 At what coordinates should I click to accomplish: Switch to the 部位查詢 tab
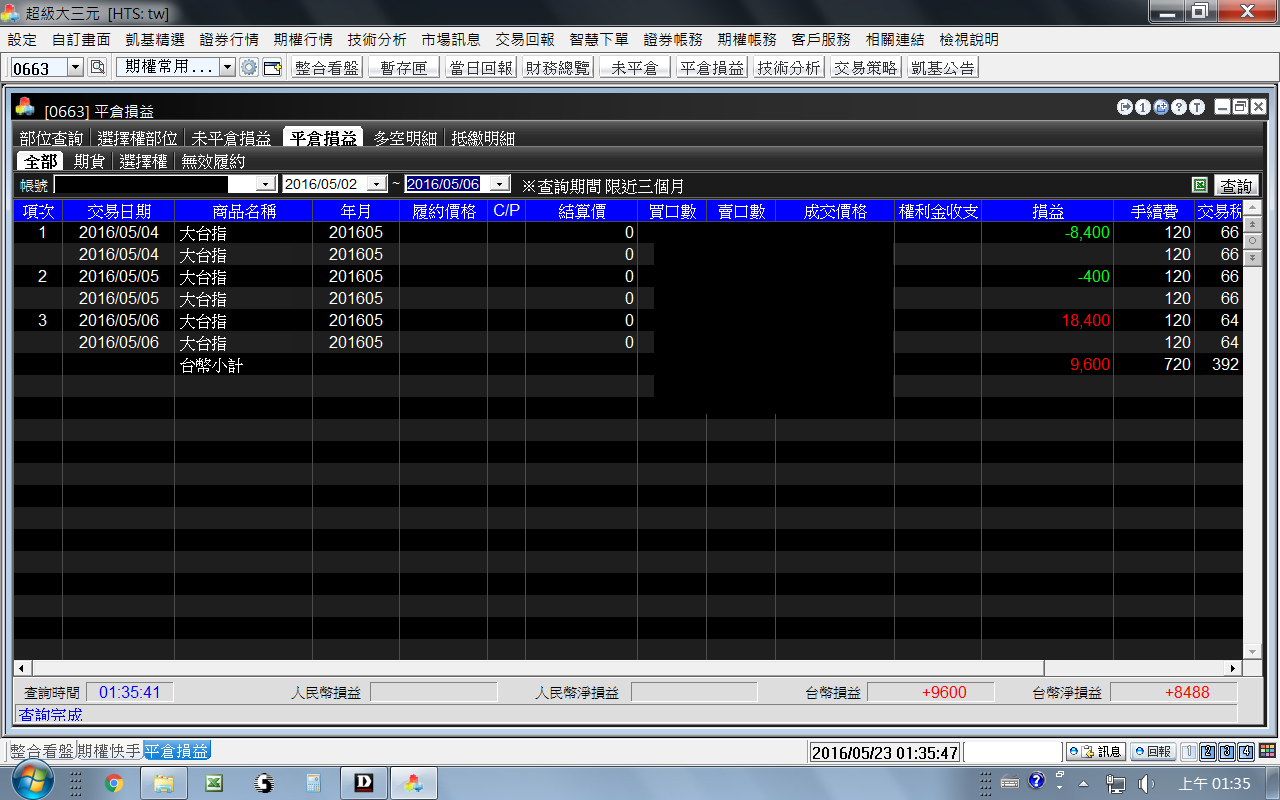click(52, 139)
